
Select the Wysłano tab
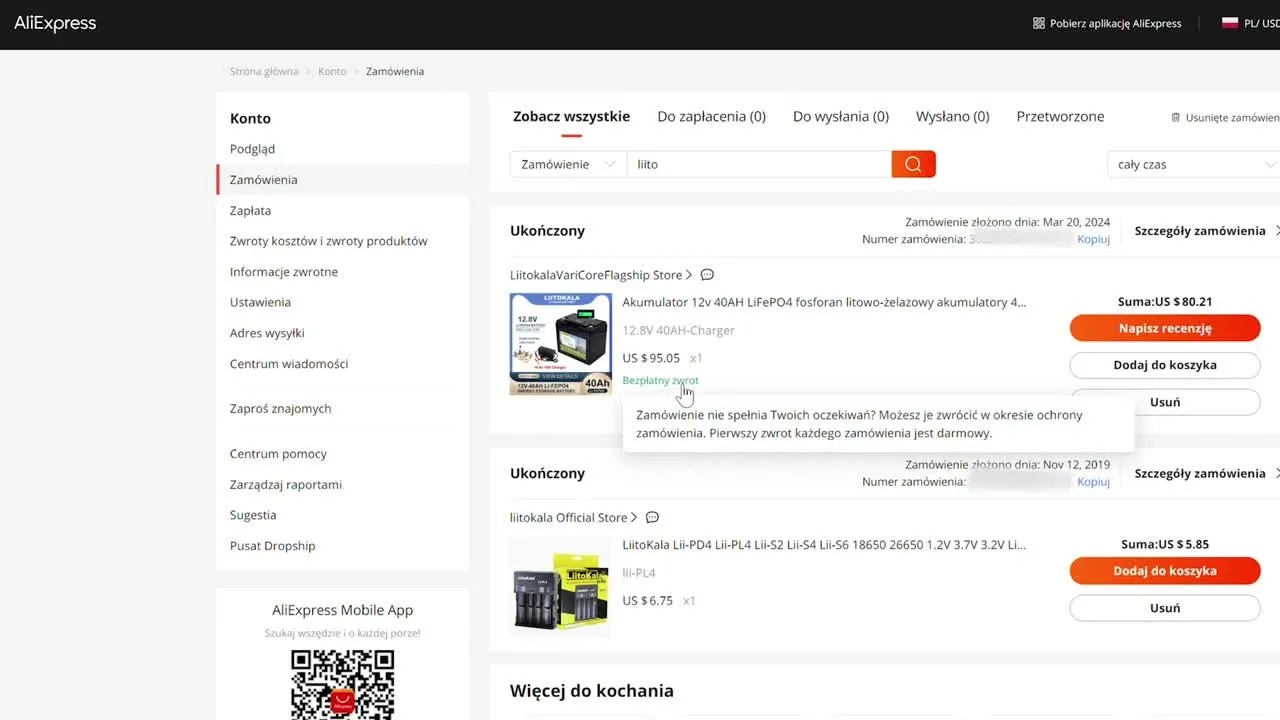[x=952, y=116]
